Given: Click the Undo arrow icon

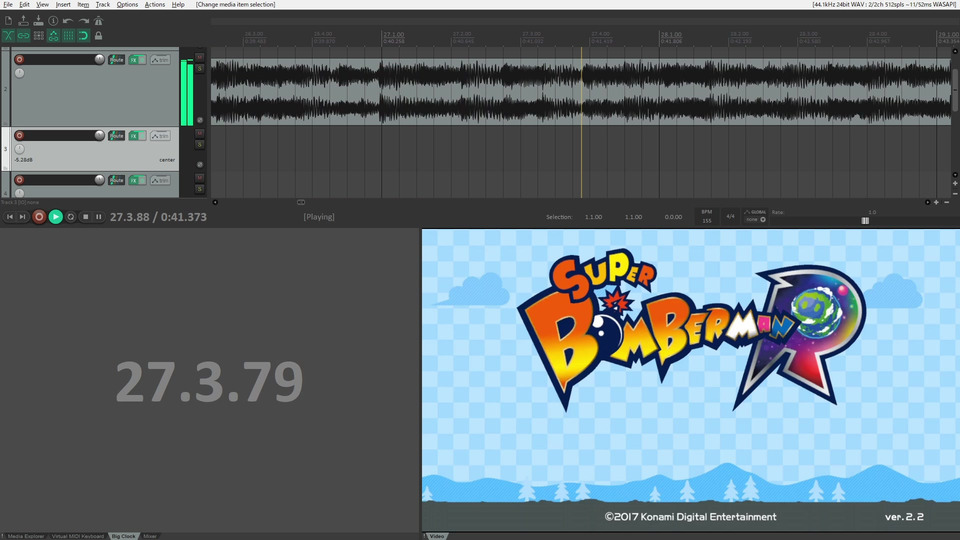Looking at the screenshot, I should tap(68, 21).
